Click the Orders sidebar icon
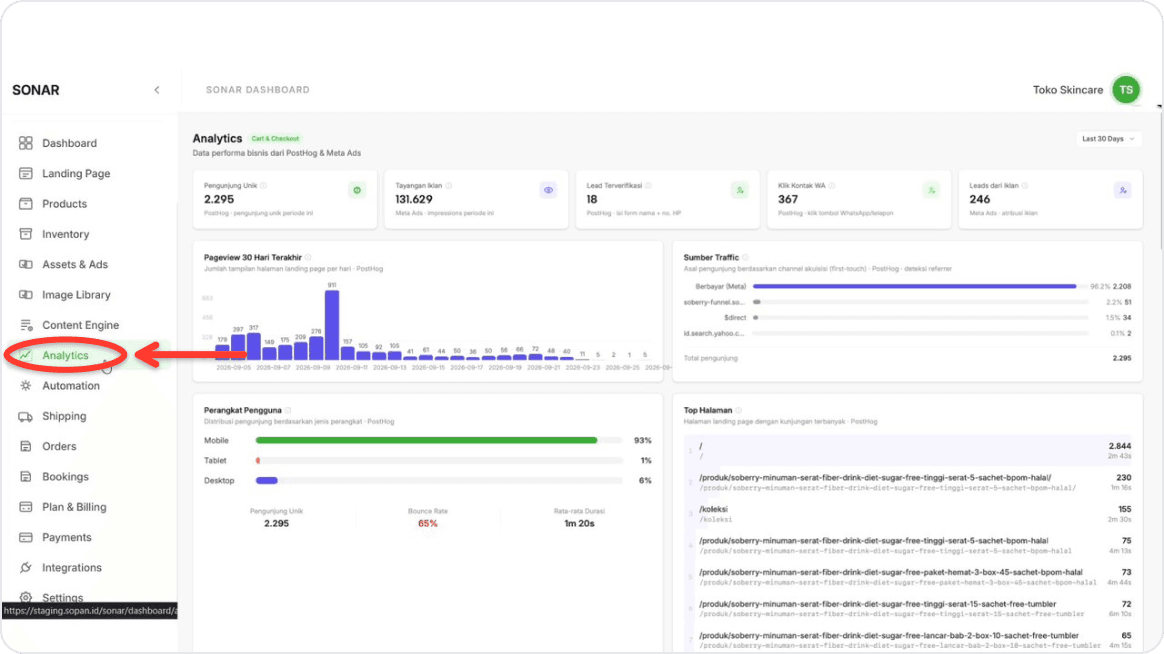Viewport: 1164px width, 654px height. 26,446
